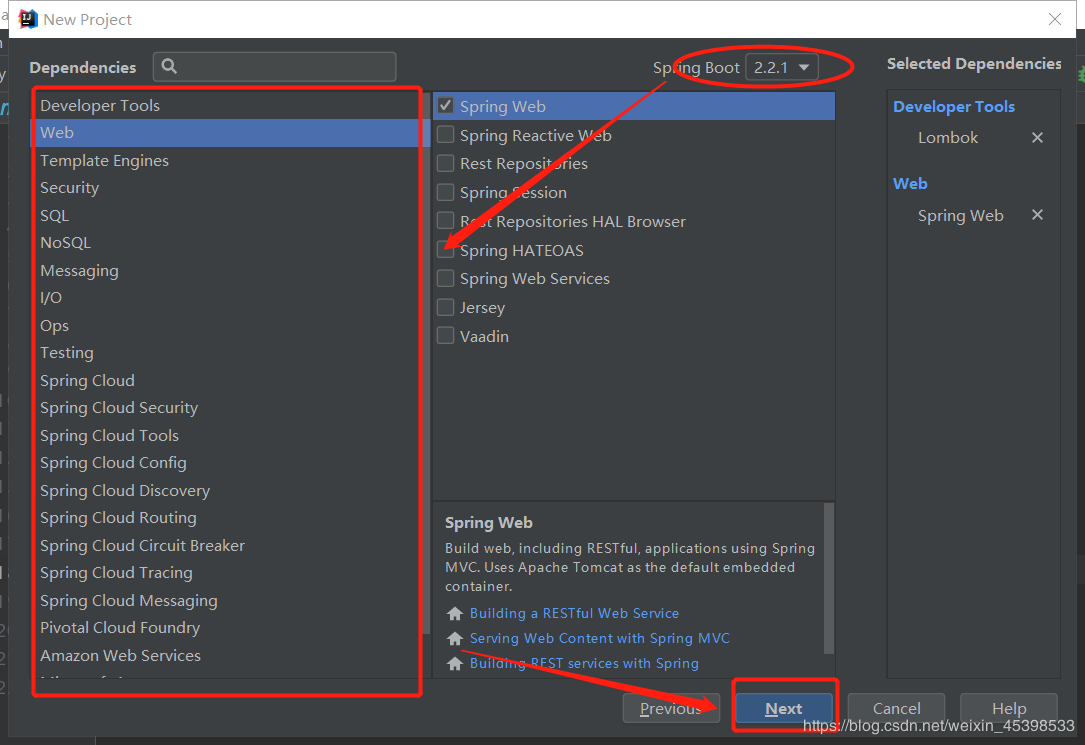Open Serving Web Content with Spring MVC link
1085x745 pixels.
coord(599,638)
